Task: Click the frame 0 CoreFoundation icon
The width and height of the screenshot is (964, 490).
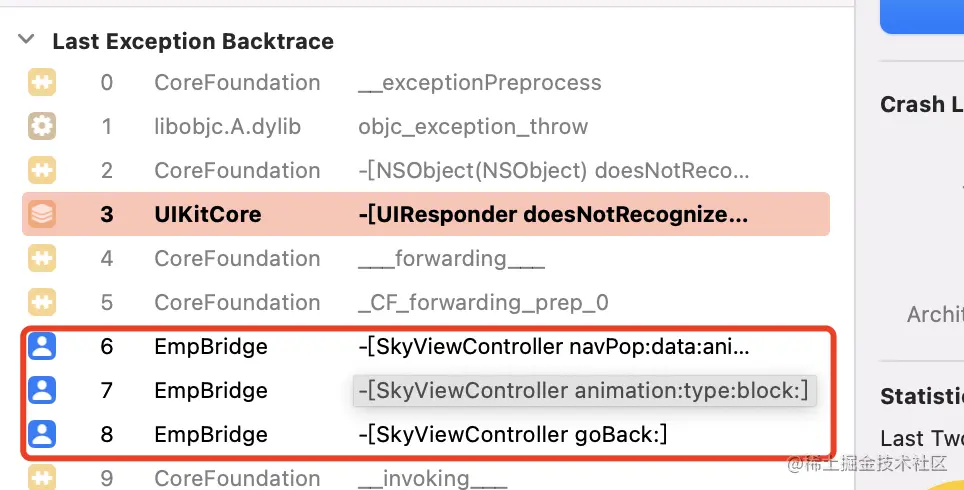Action: pos(42,83)
